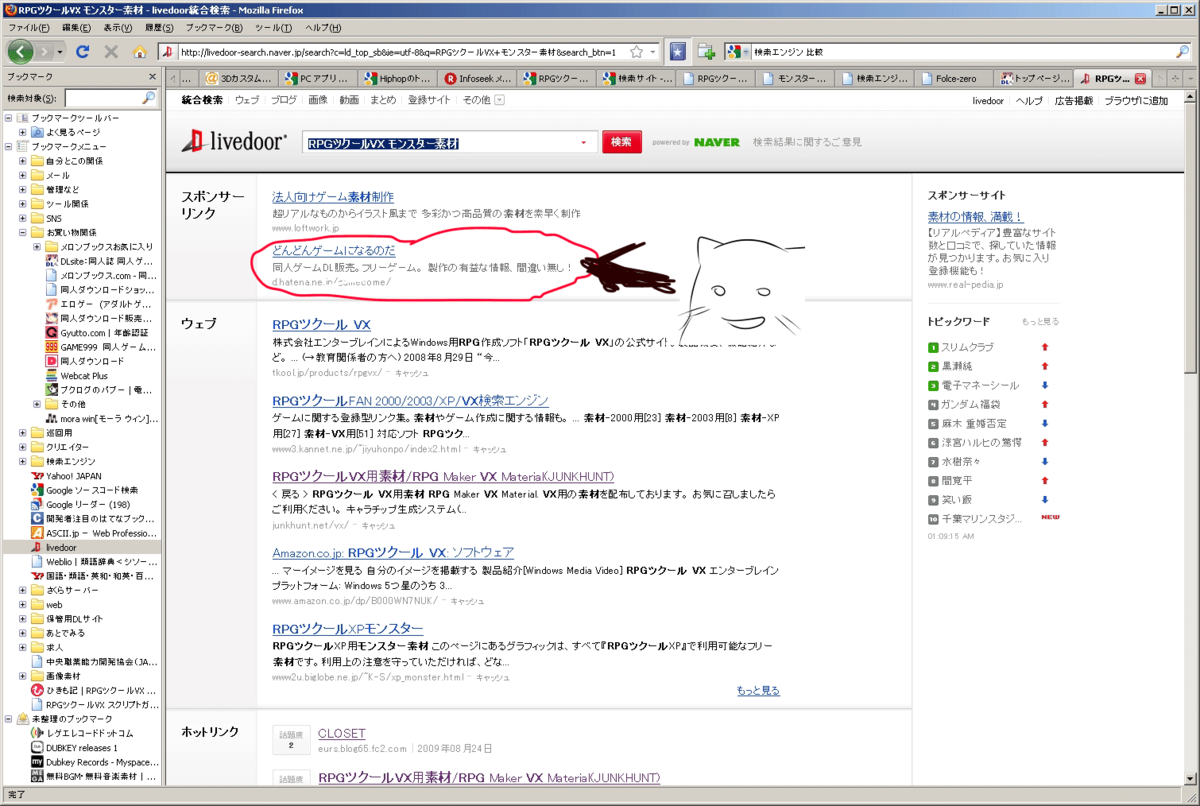1200x806 pixels.
Task: Open the Amazon.co.jp RPGツクール VX result
Action: point(393,552)
